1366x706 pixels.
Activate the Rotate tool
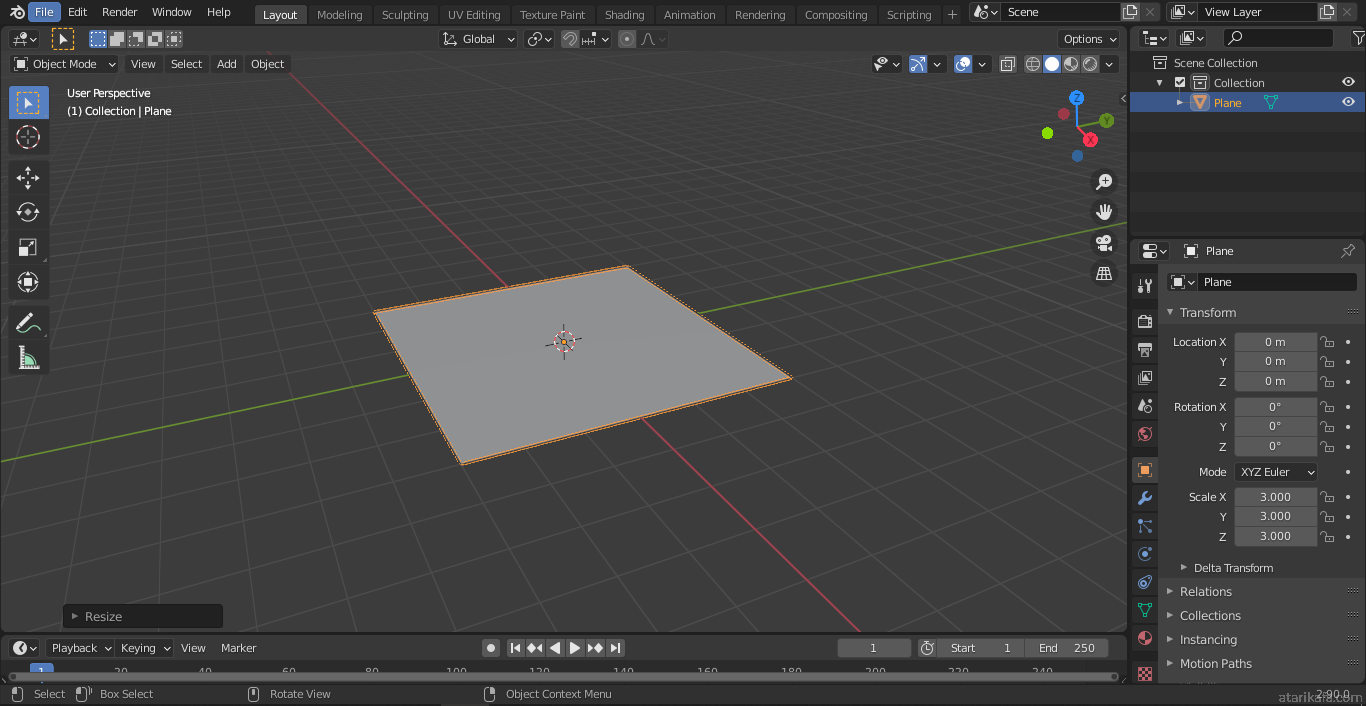coord(28,212)
